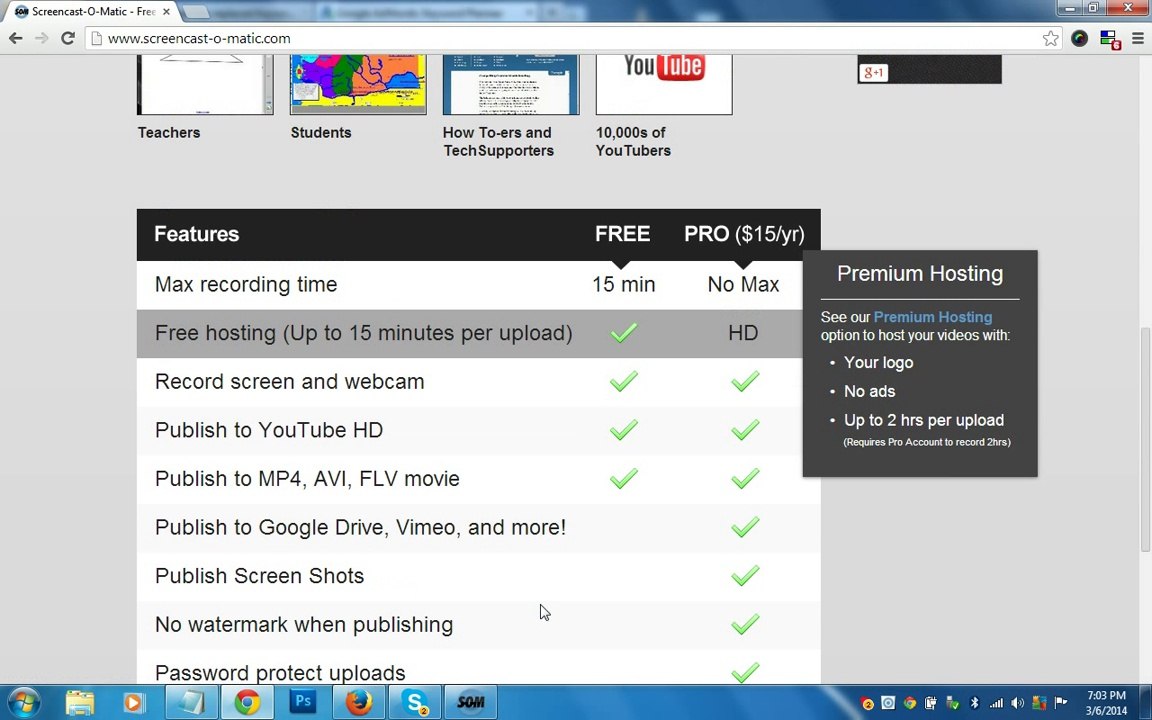Open the SOM recorder taskbar button

tap(470, 702)
